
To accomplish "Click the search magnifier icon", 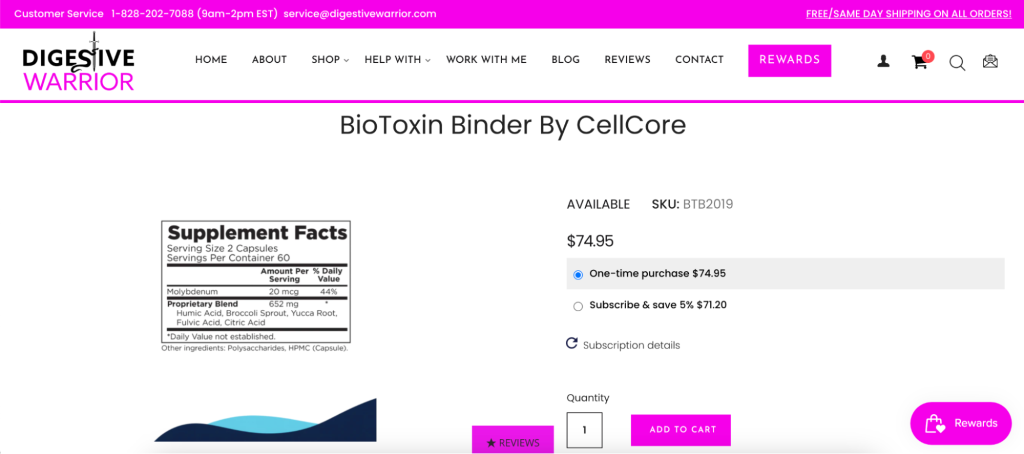I will (x=957, y=63).
